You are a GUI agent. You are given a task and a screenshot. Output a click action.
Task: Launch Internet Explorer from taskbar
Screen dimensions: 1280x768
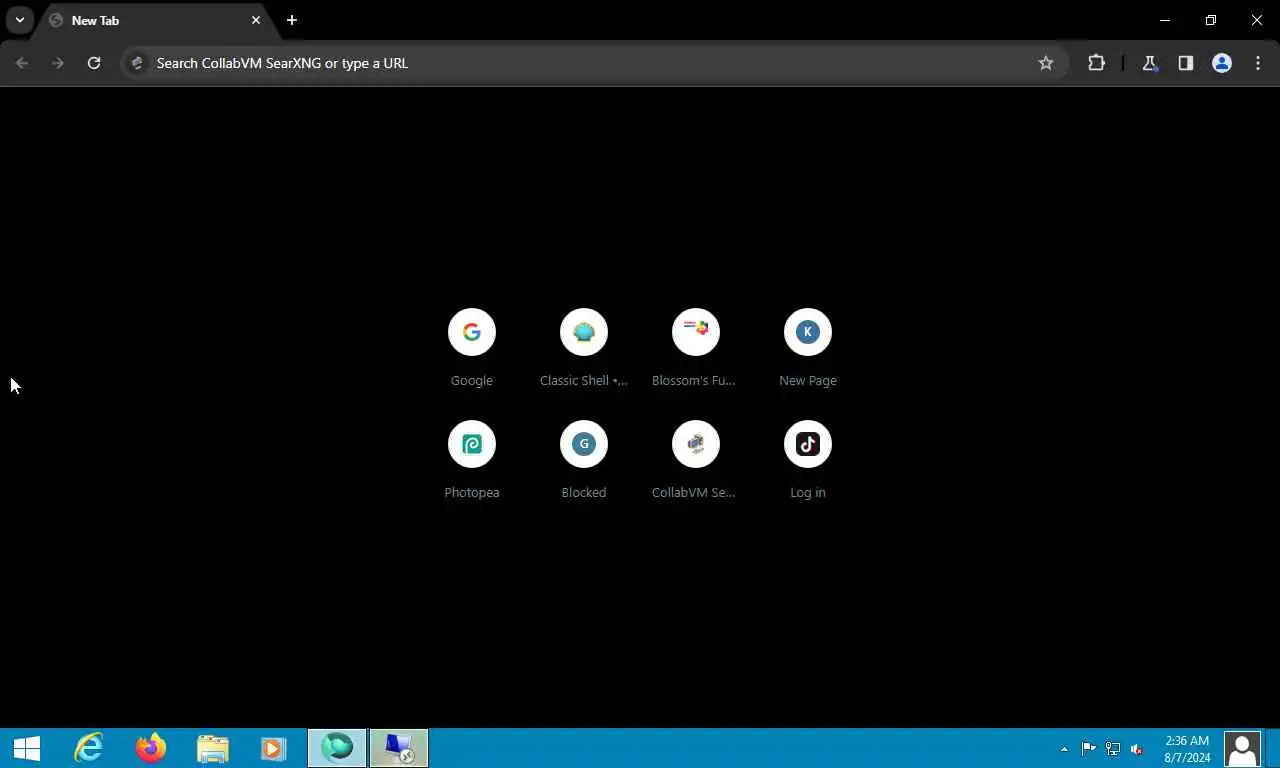click(x=90, y=748)
